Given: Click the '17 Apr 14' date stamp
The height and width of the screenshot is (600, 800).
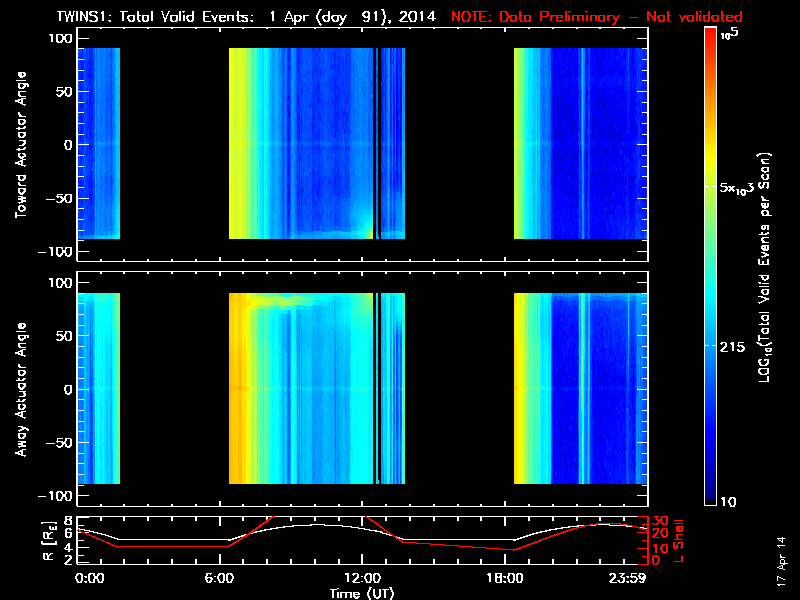Looking at the screenshot, I should (781, 561).
